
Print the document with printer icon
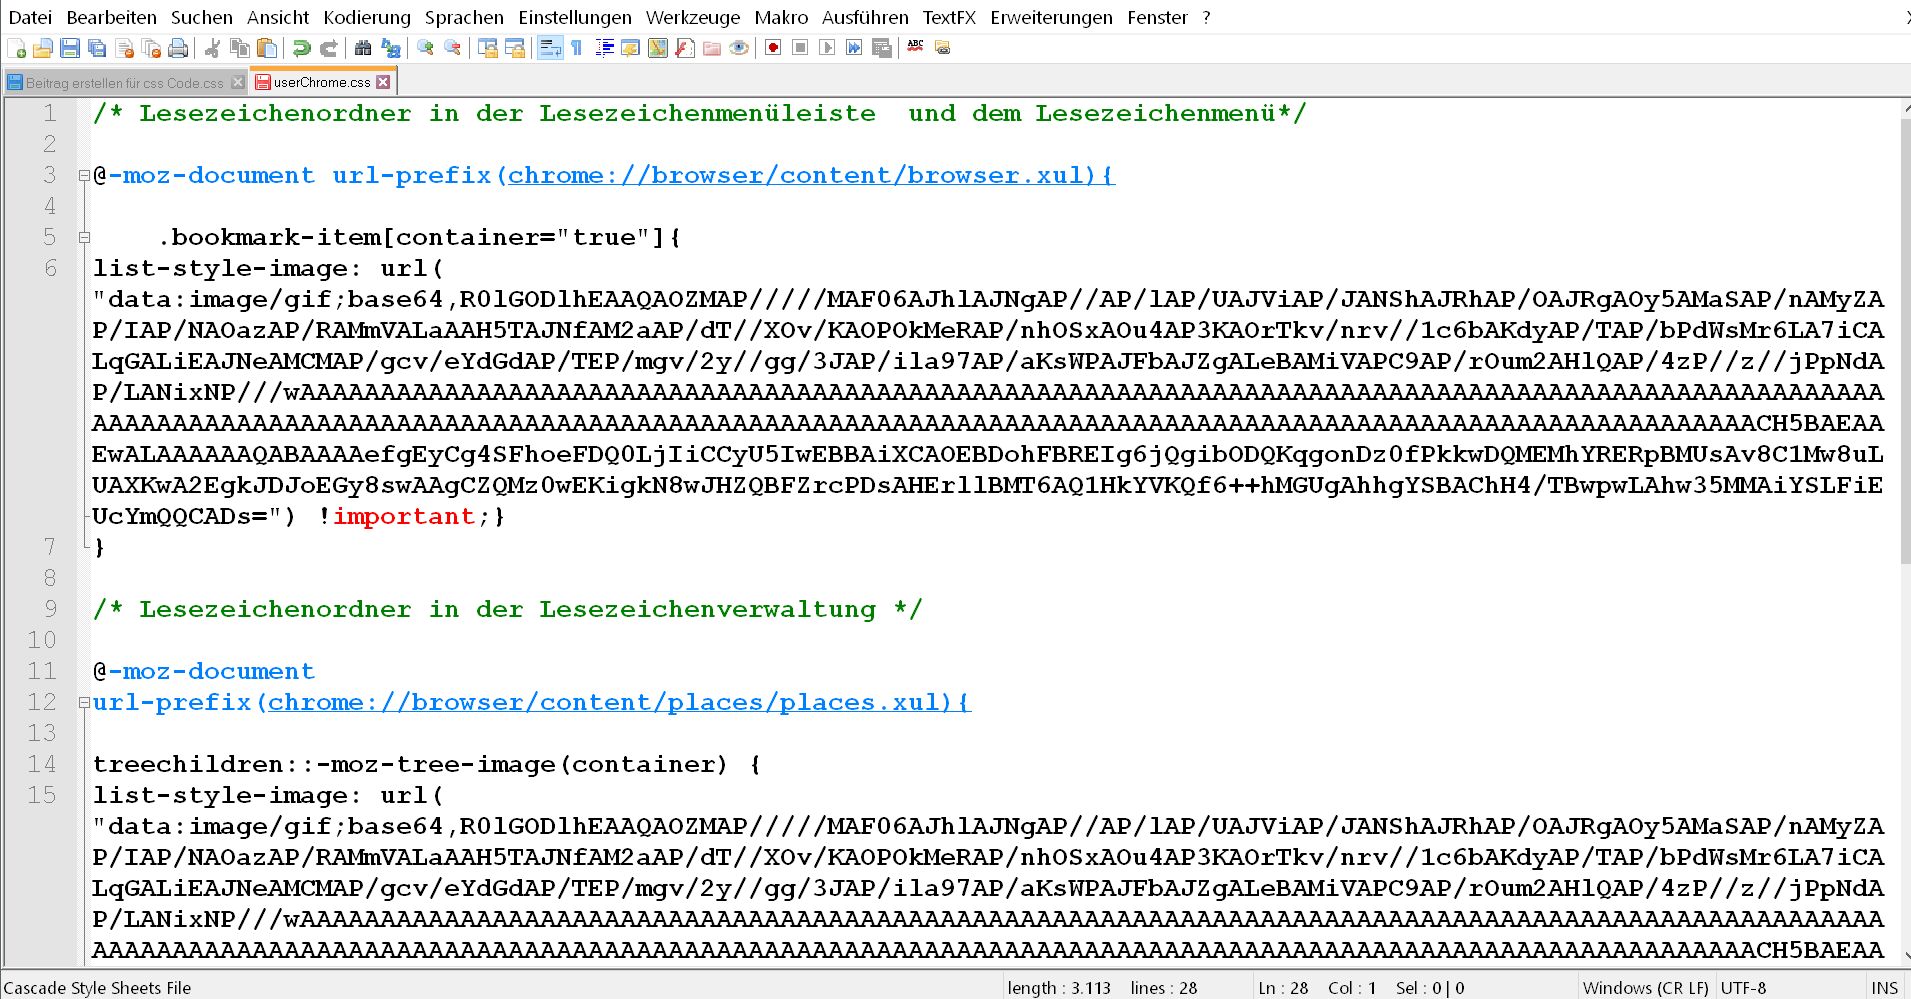point(178,48)
